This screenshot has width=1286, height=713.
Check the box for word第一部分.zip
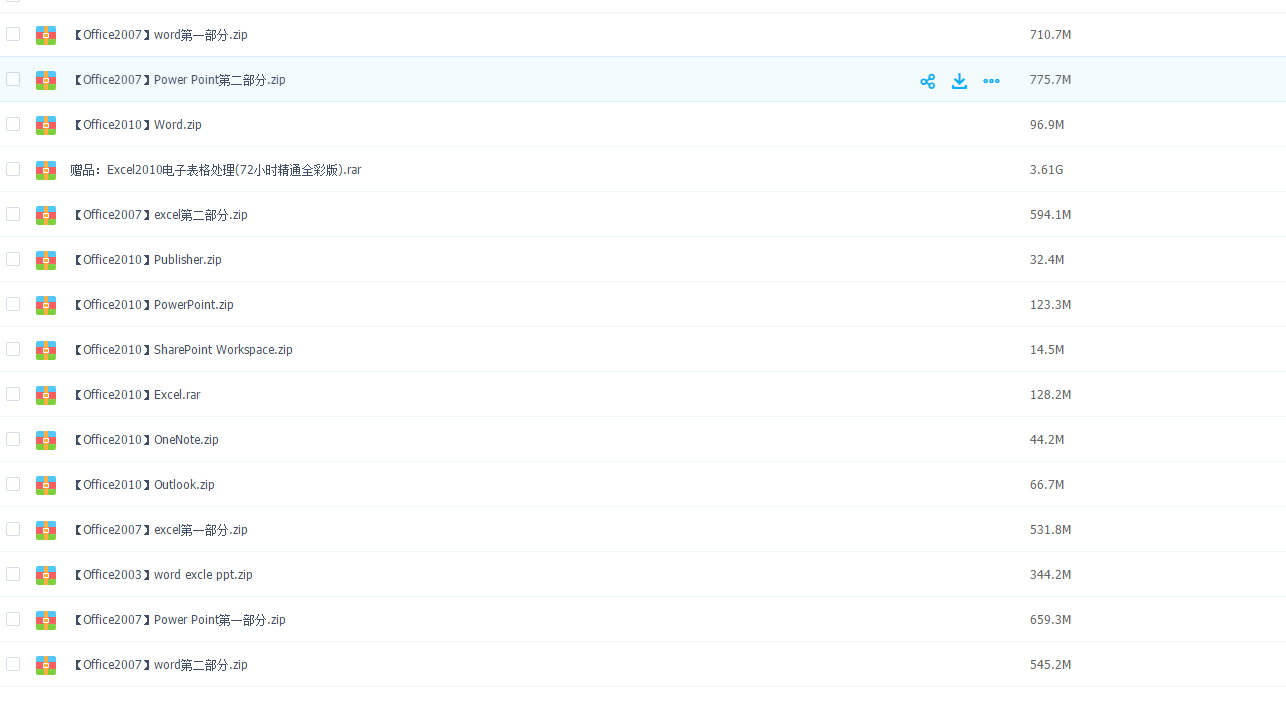pos(13,34)
